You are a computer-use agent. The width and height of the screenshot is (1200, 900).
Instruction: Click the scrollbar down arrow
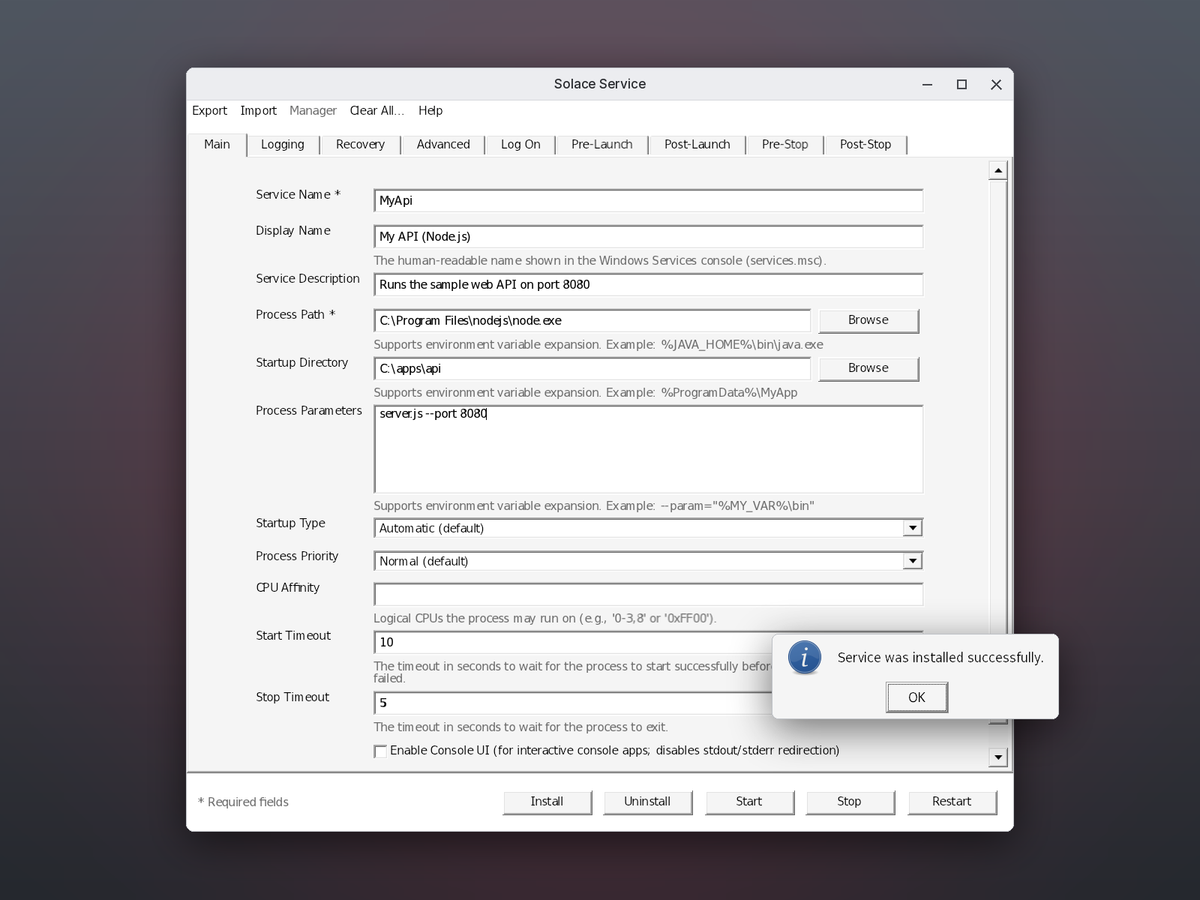click(x=997, y=758)
